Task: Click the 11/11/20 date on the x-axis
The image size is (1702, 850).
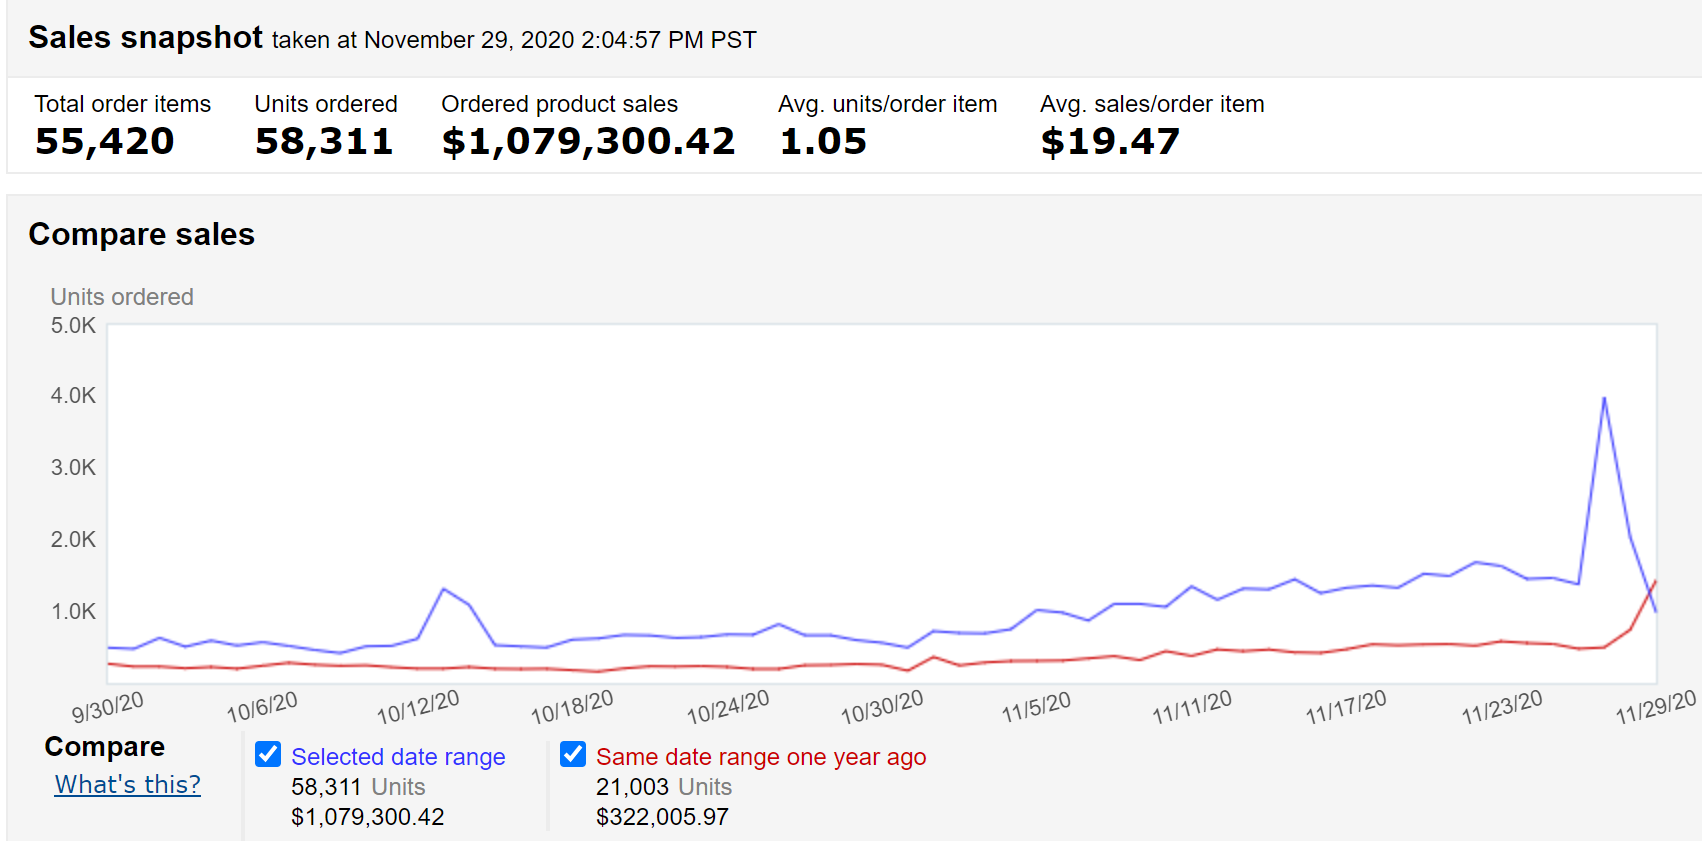Action: [x=1192, y=708]
